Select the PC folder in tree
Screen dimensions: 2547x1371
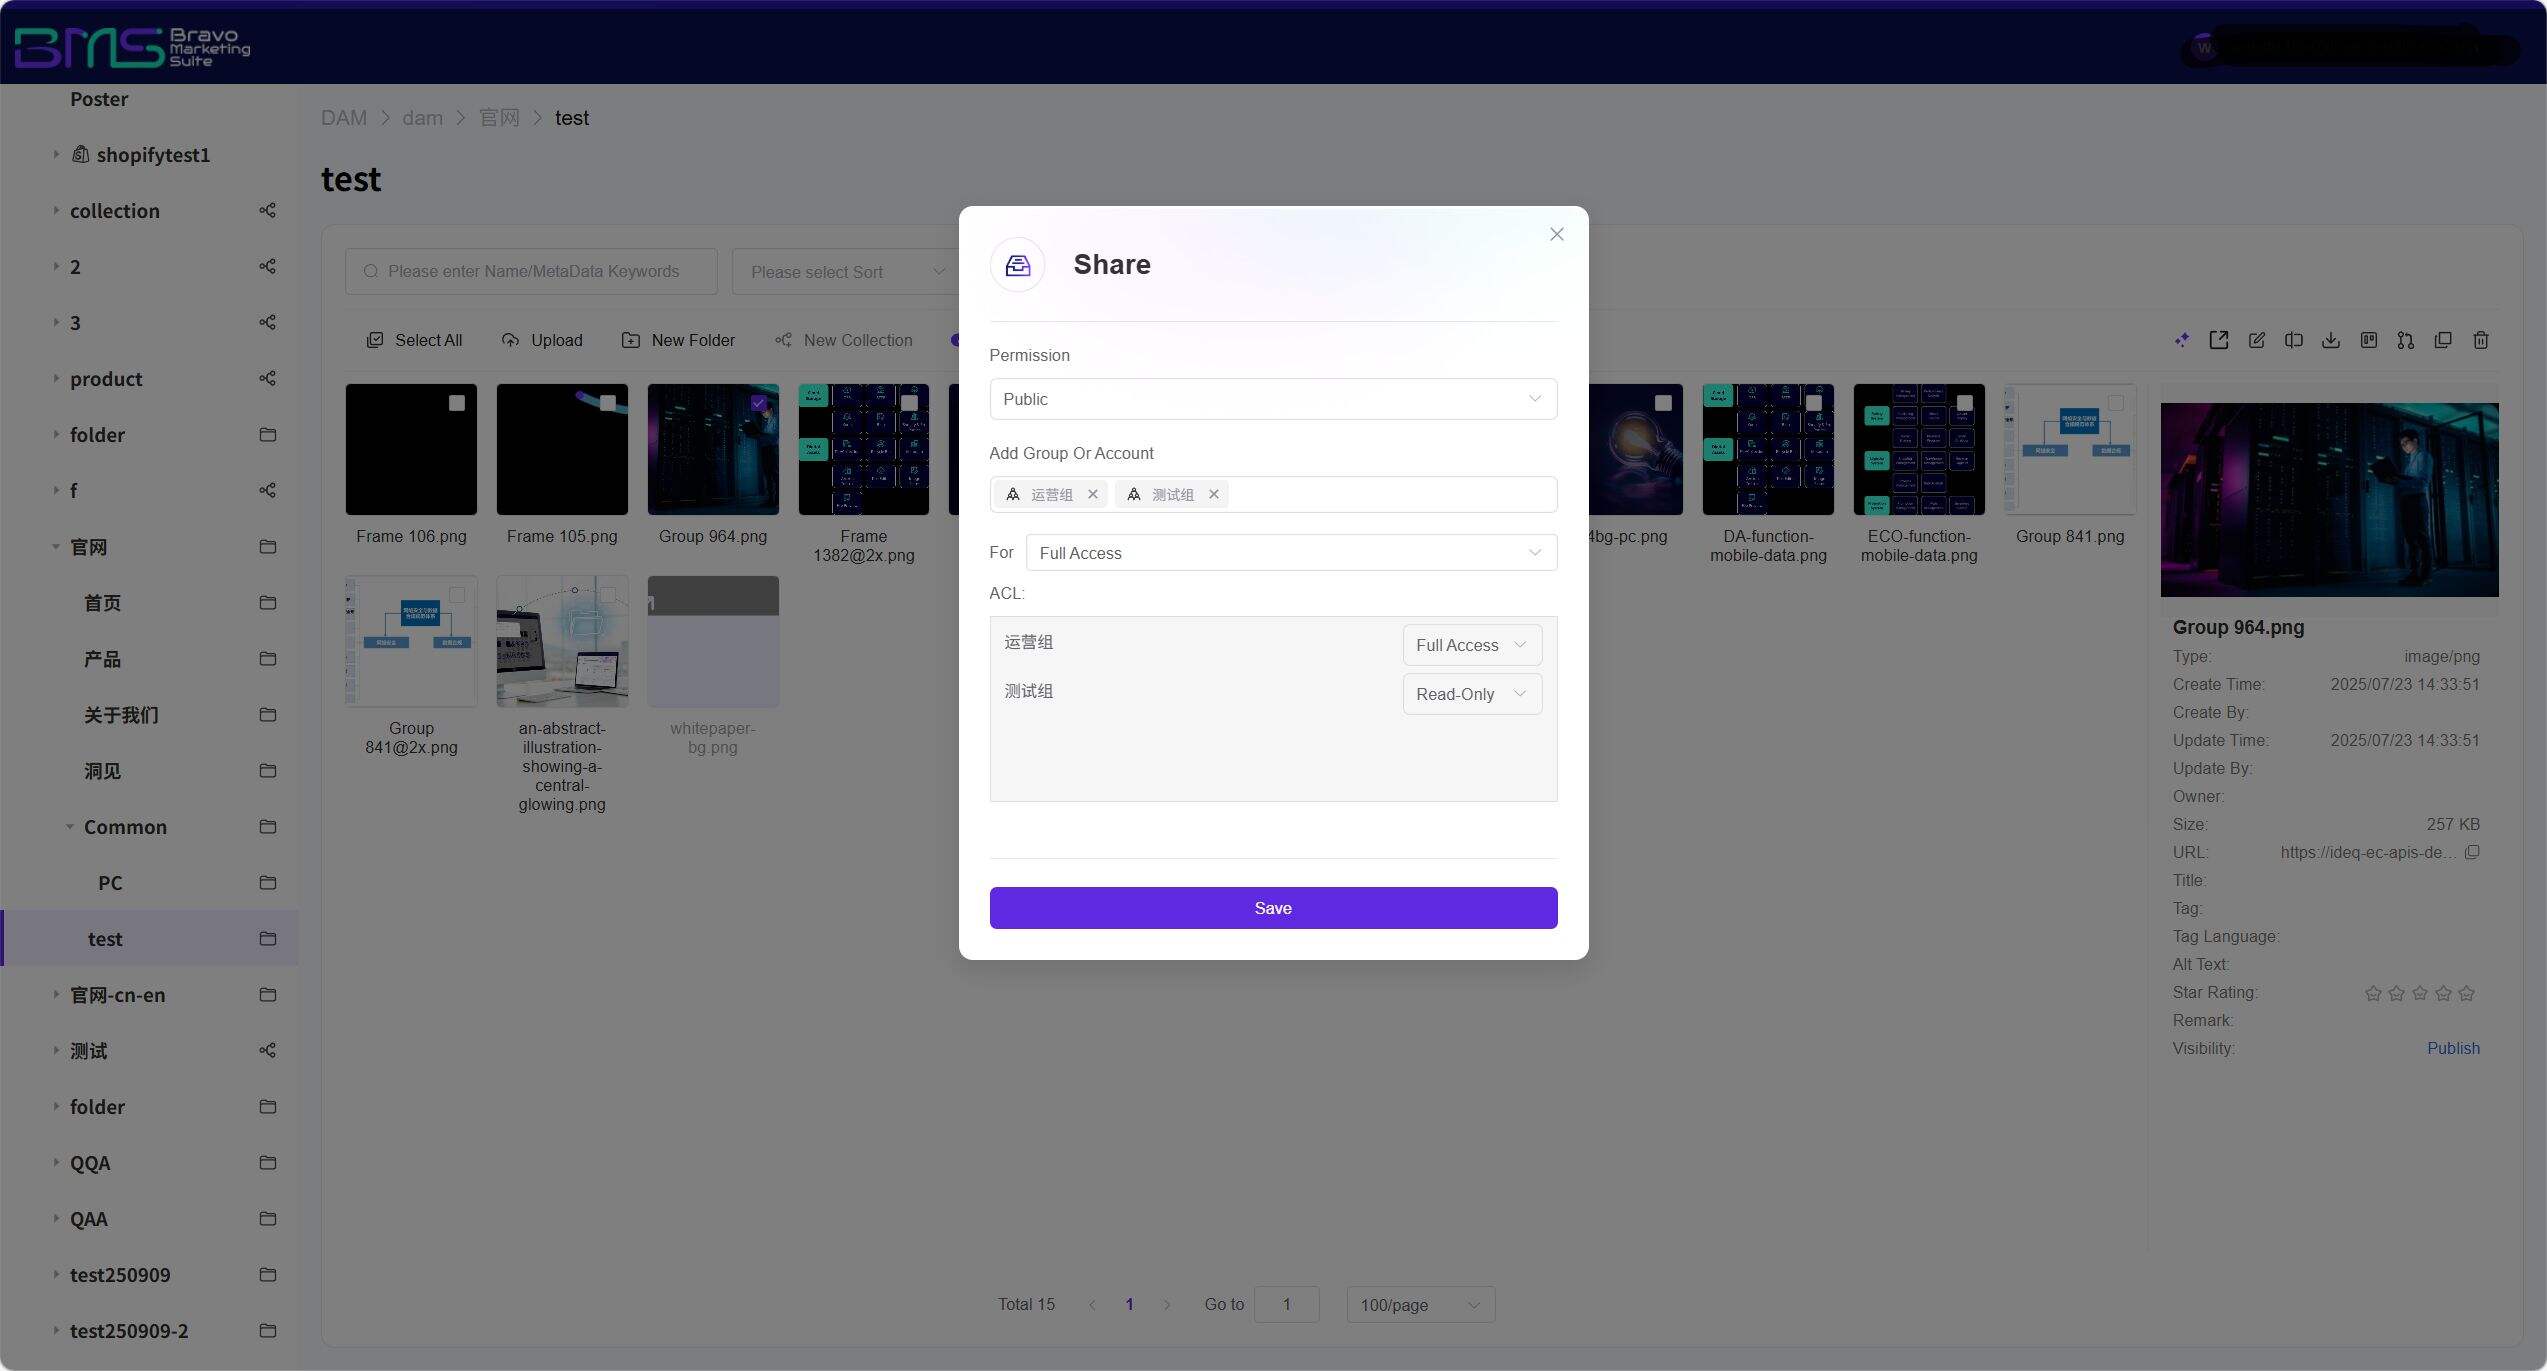pyautogui.click(x=110, y=883)
